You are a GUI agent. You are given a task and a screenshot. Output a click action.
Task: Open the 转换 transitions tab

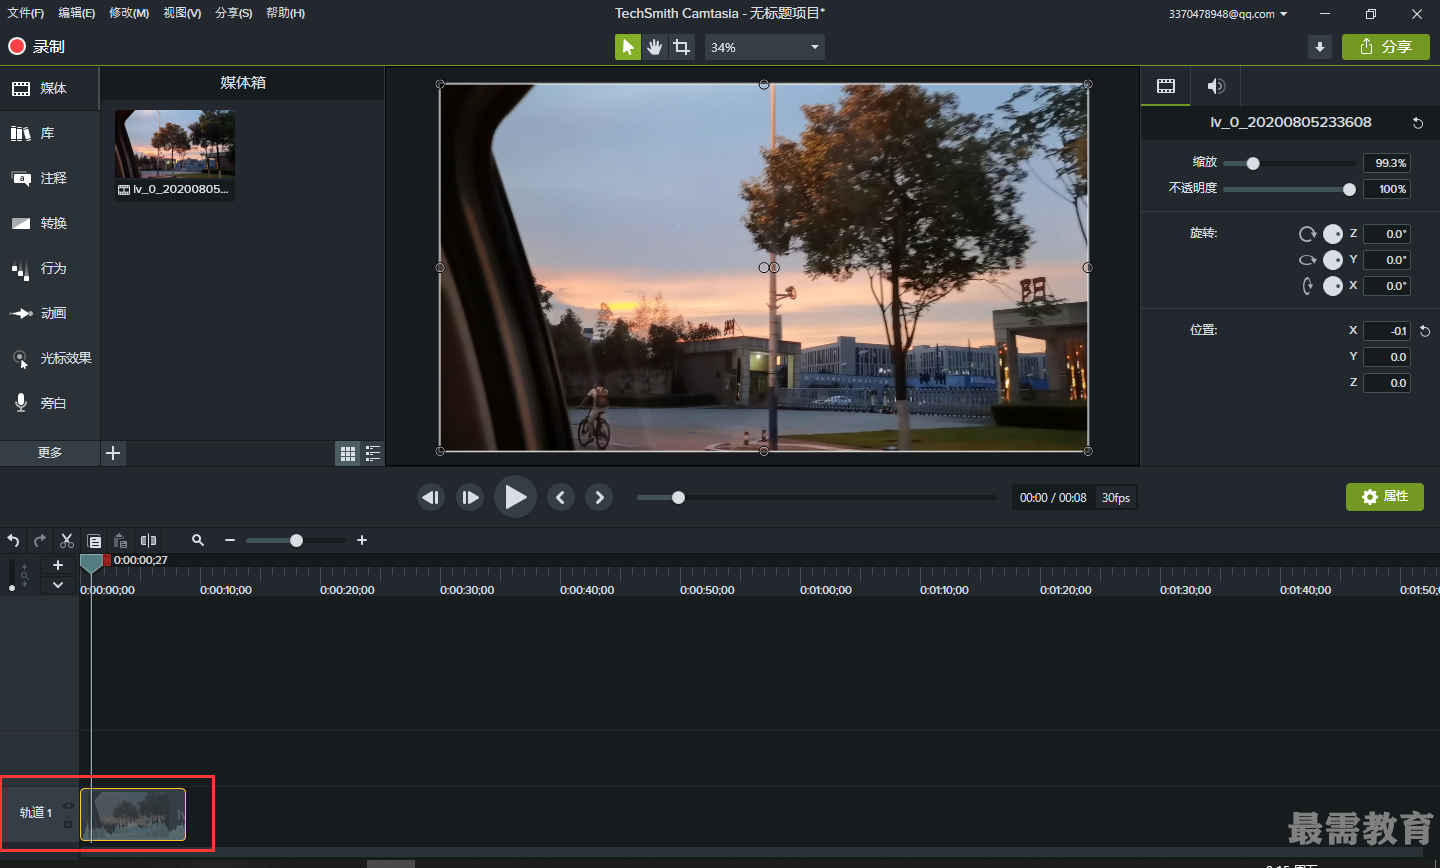(x=50, y=223)
